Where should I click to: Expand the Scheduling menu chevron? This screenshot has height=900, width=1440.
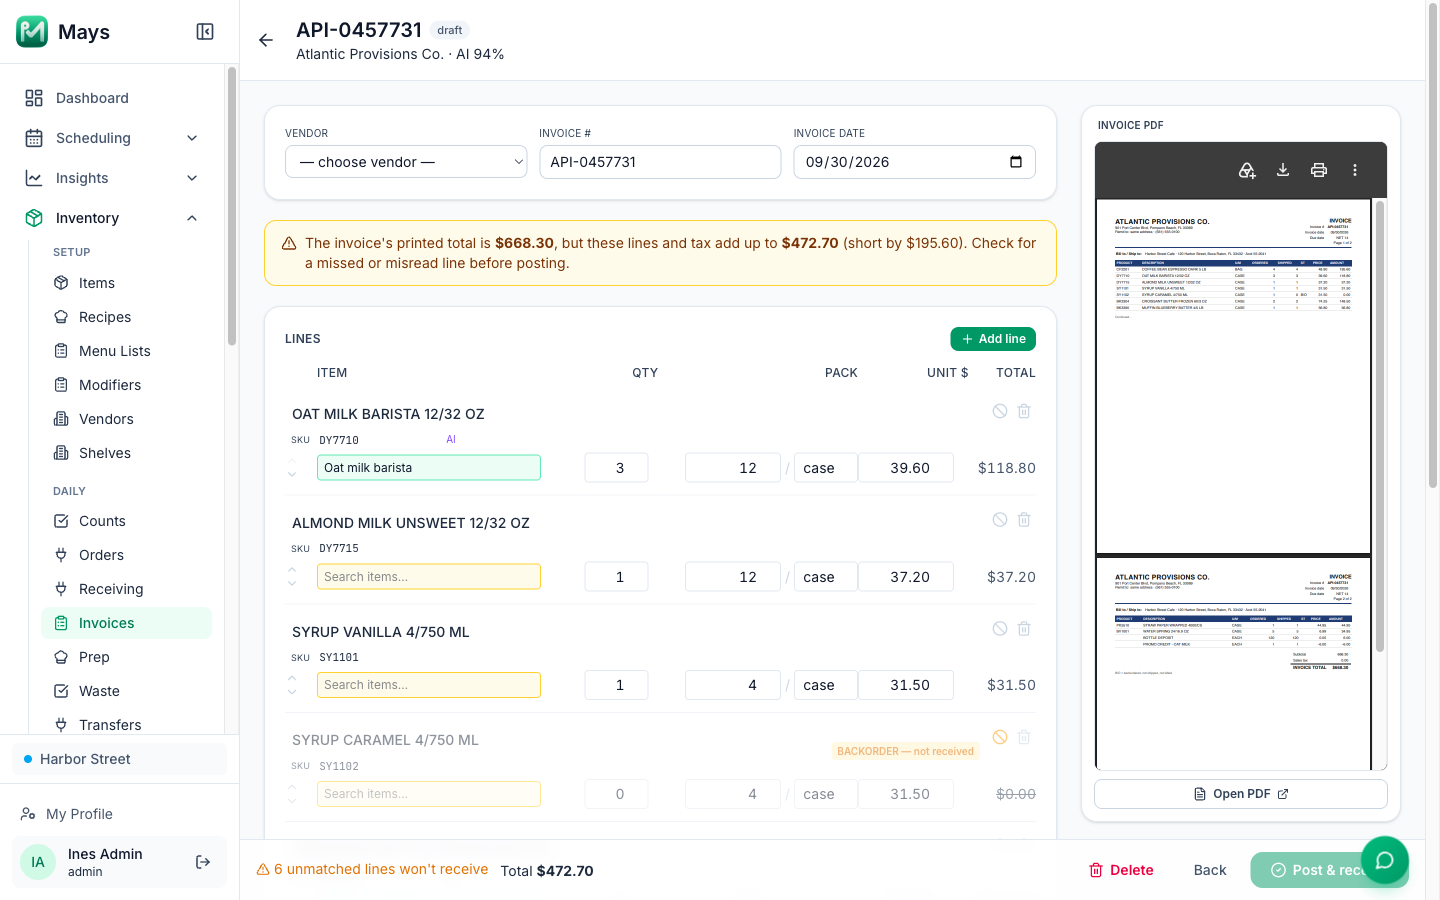pyautogui.click(x=192, y=138)
